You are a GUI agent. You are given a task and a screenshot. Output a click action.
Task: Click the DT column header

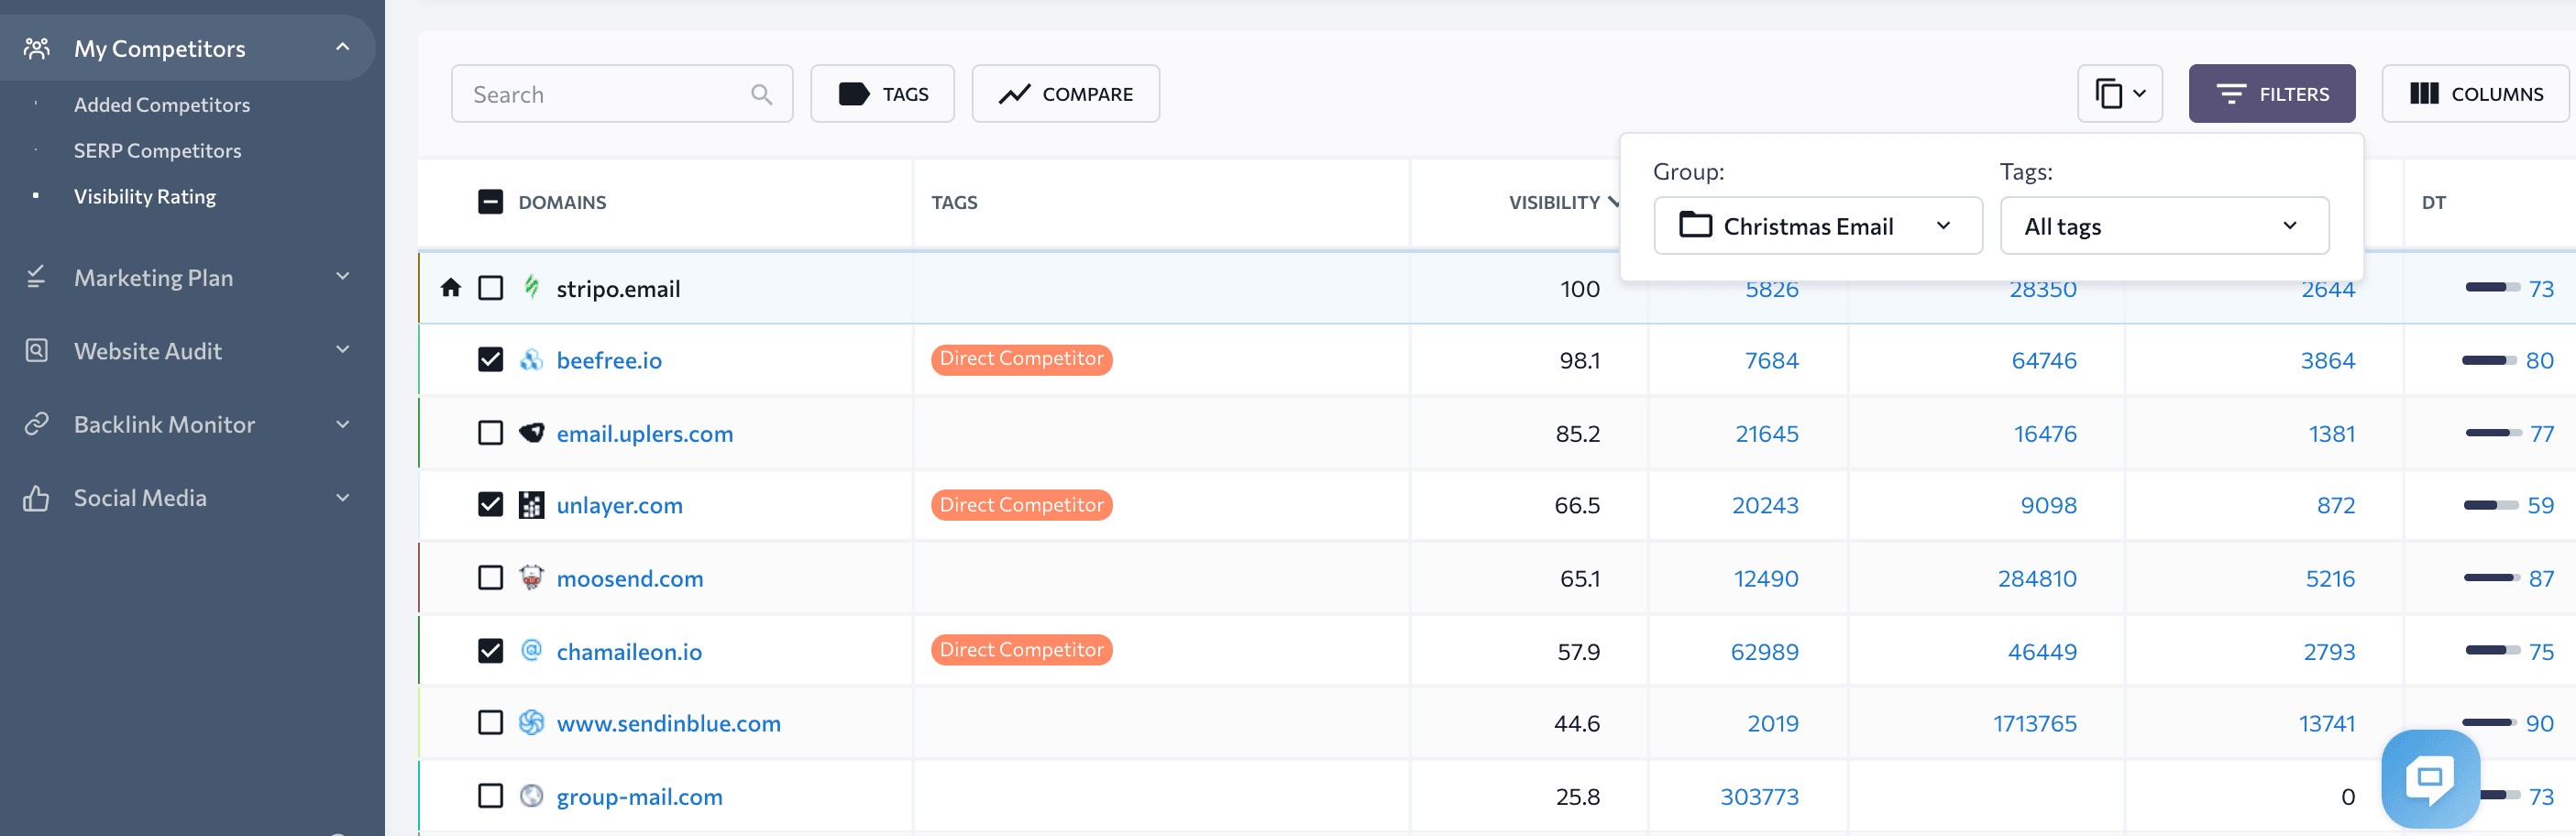click(2433, 202)
